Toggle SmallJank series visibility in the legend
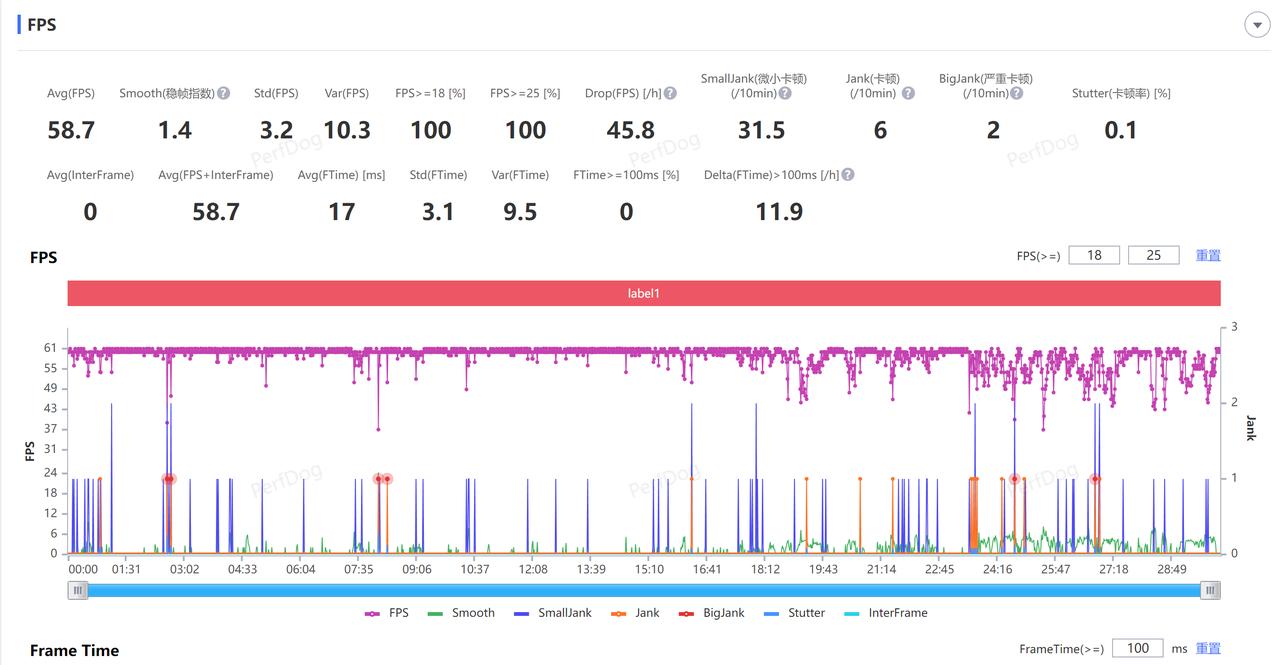 point(552,613)
